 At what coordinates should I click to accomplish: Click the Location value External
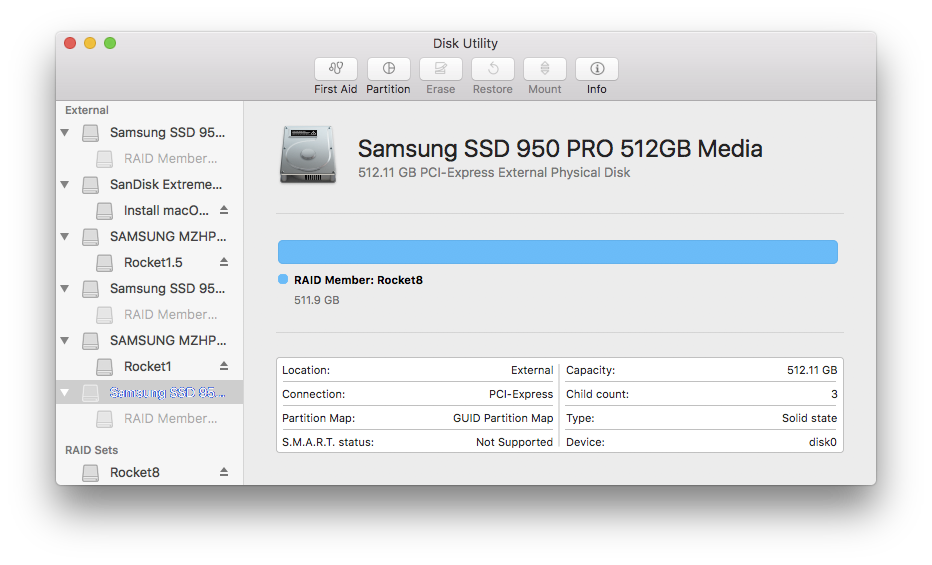[x=532, y=370]
